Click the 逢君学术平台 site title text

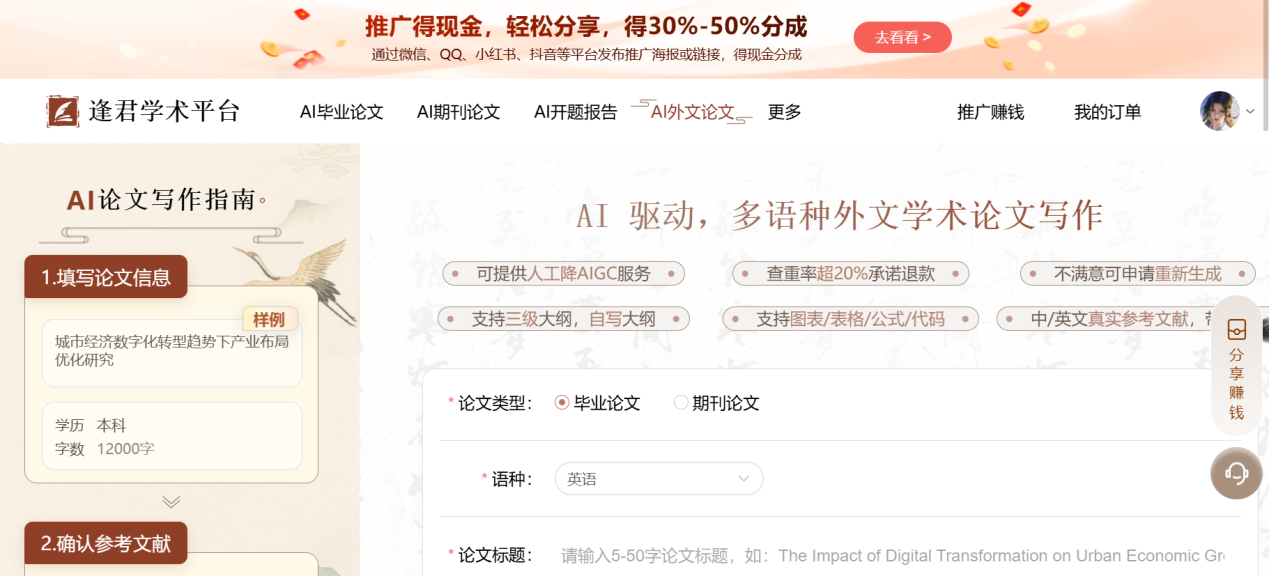[x=164, y=111]
